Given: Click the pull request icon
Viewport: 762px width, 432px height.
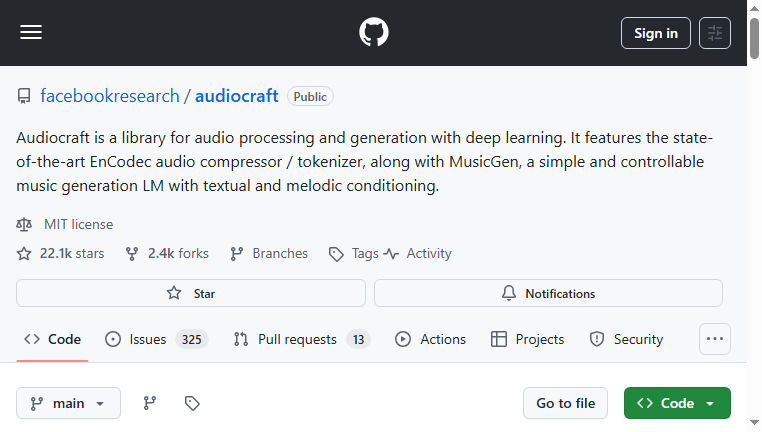Looking at the screenshot, I should point(241,339).
